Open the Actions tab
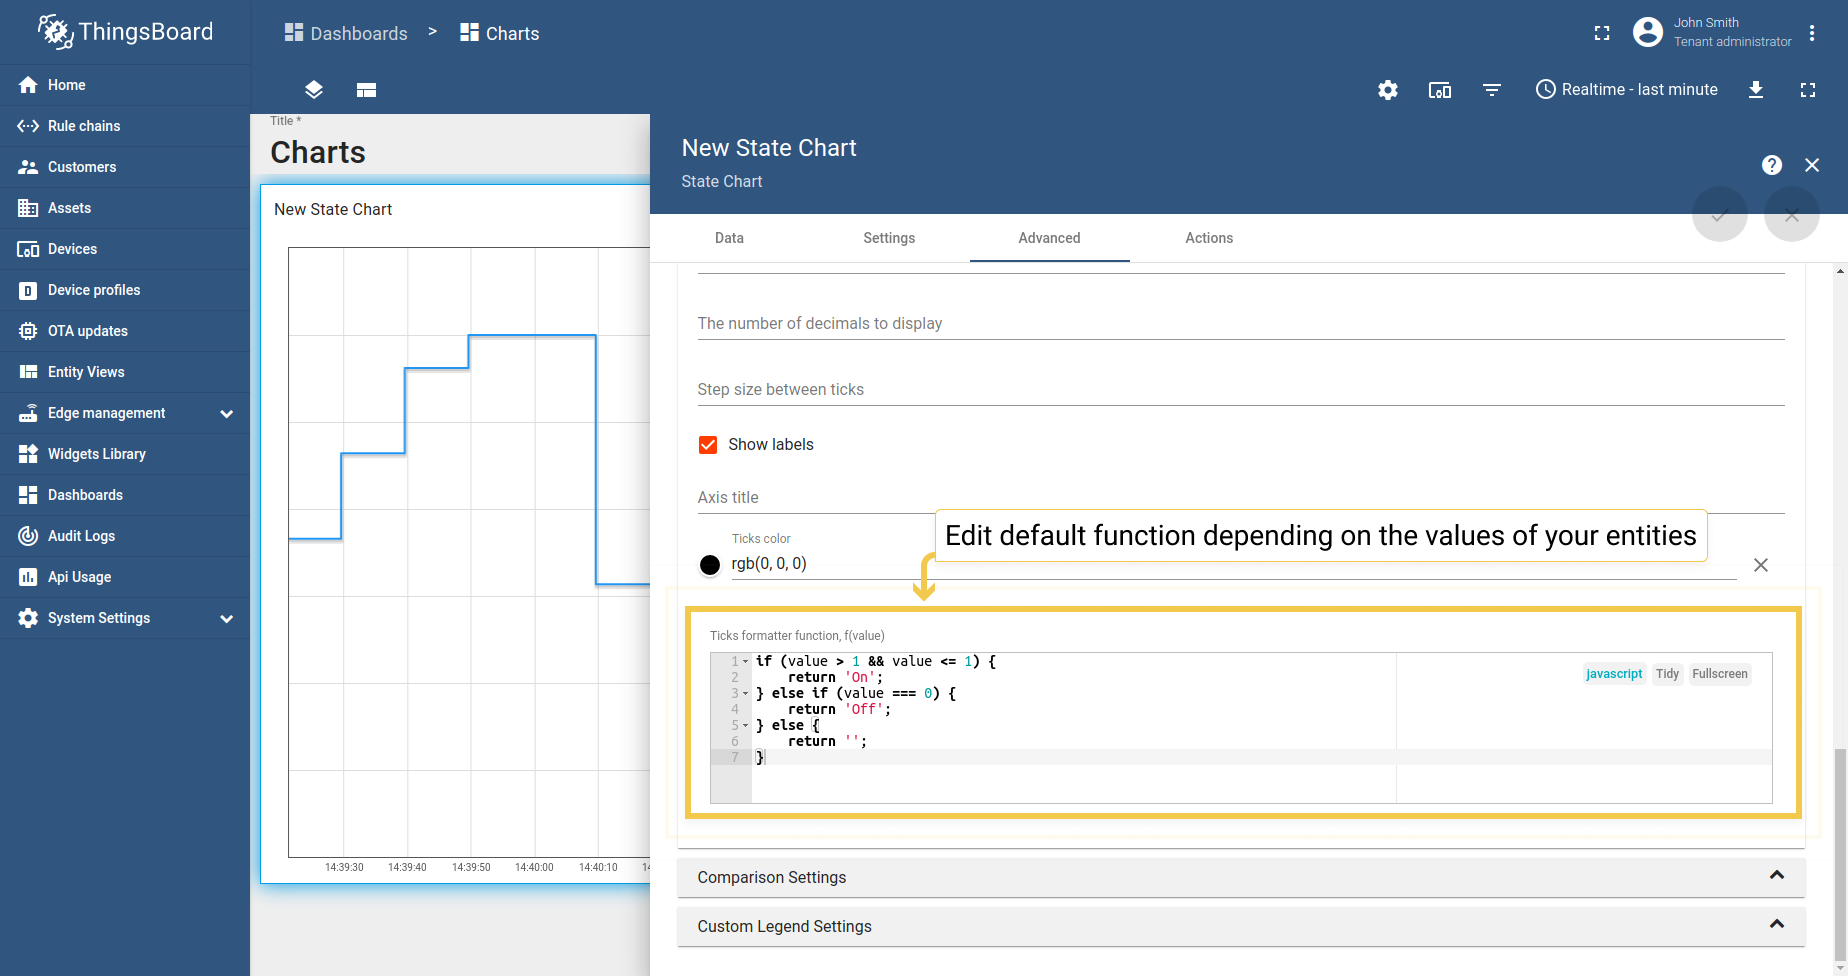 1208,238
